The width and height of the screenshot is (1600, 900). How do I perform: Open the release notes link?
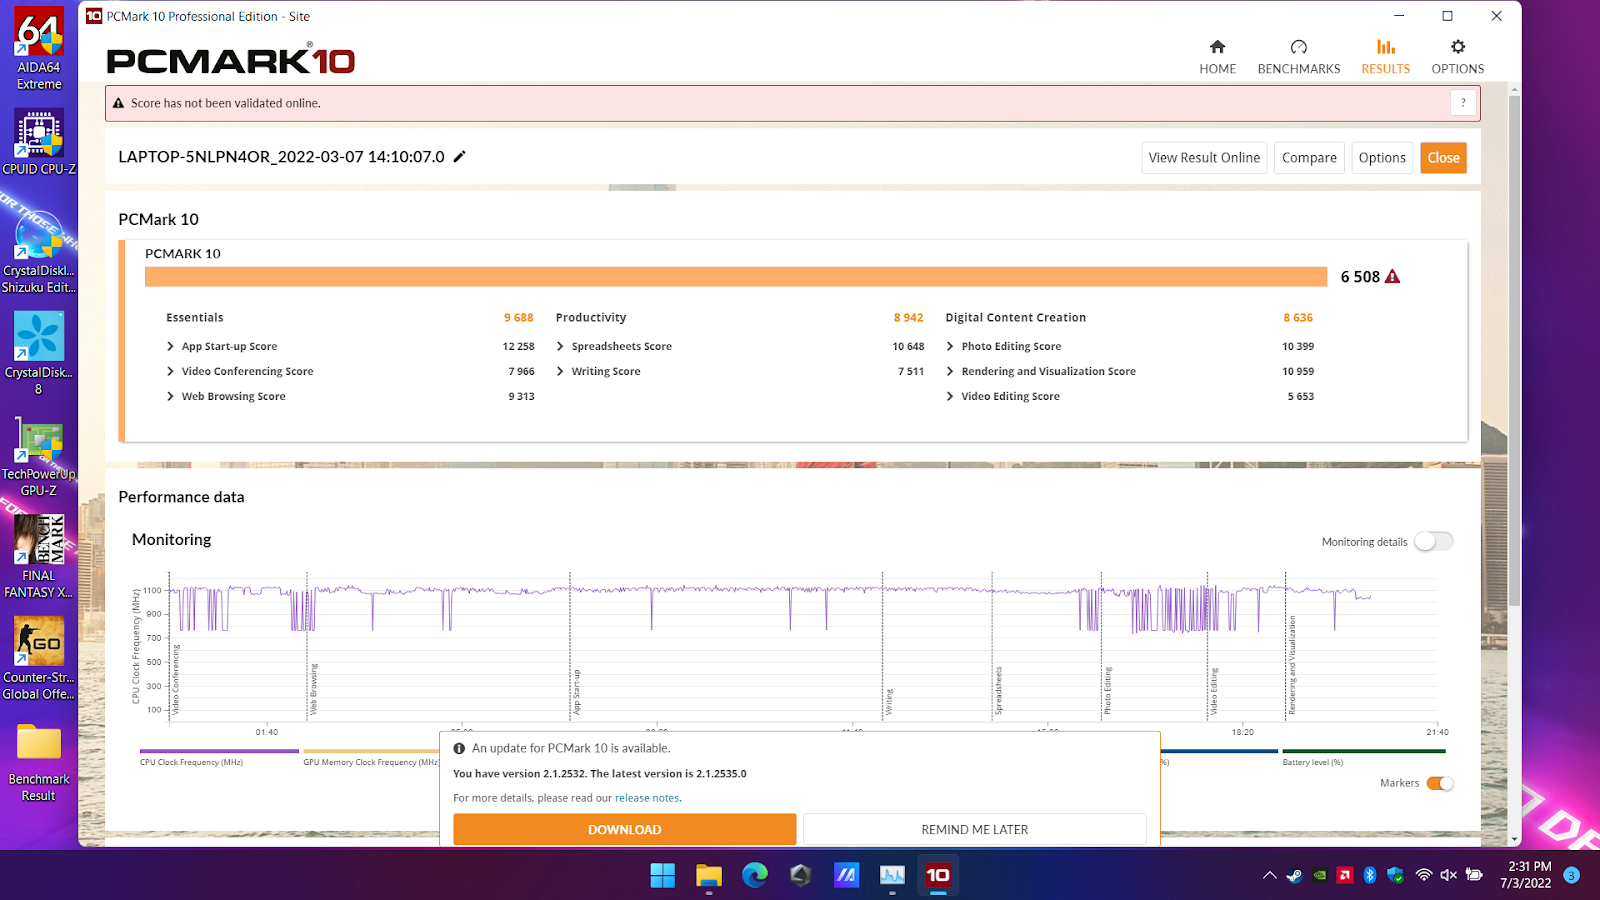coord(647,798)
